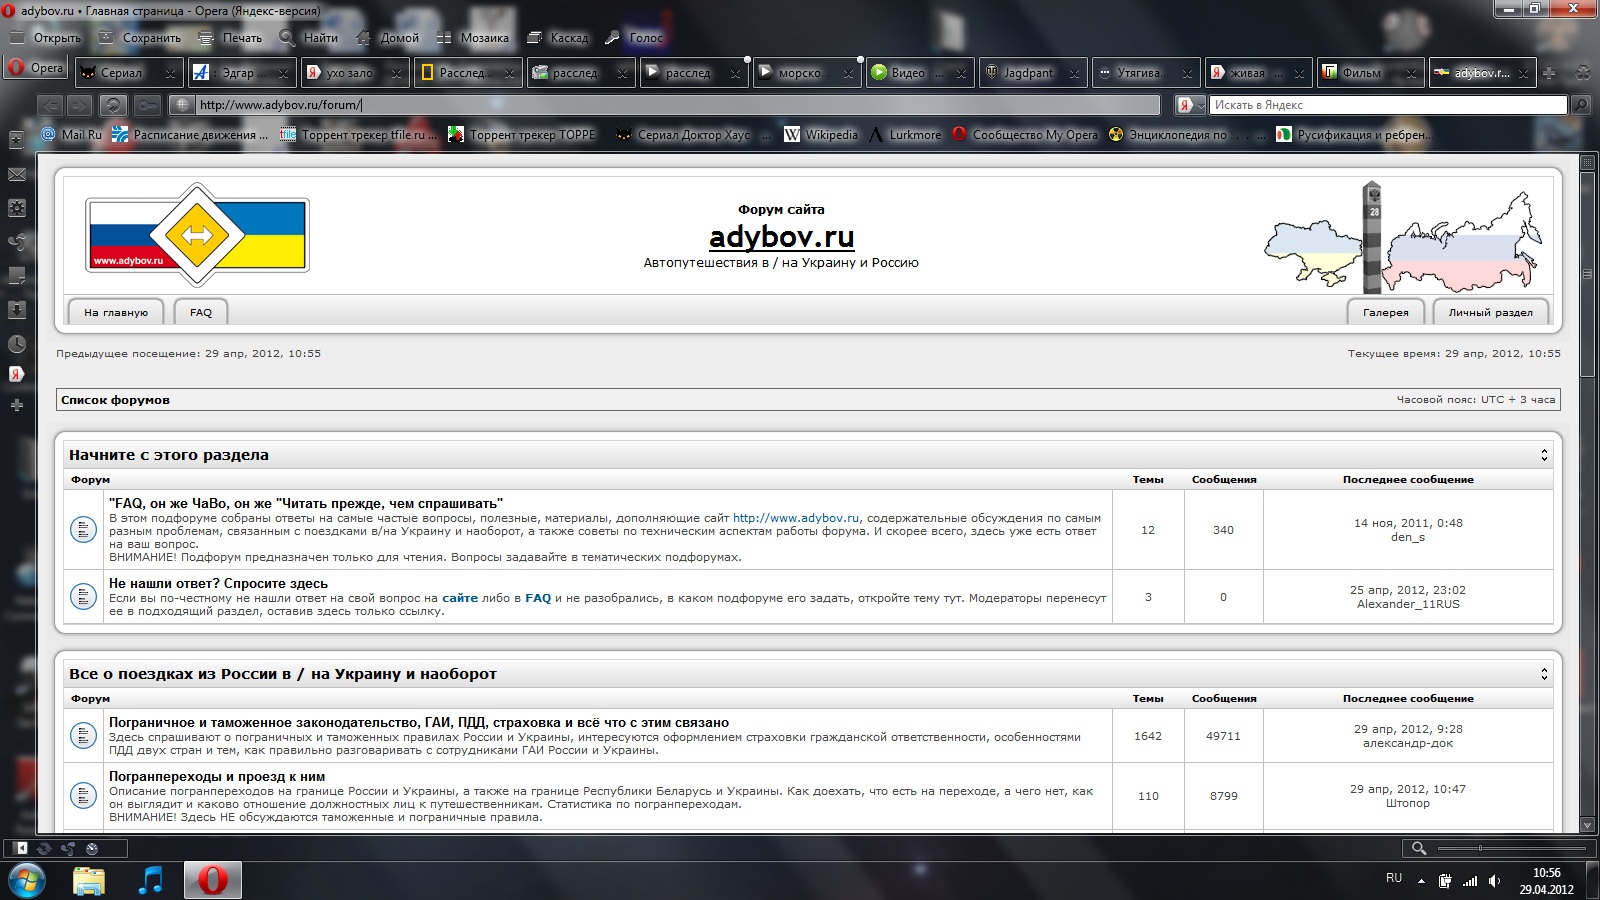Open the Mail panel in Opera sidebar

[17, 175]
